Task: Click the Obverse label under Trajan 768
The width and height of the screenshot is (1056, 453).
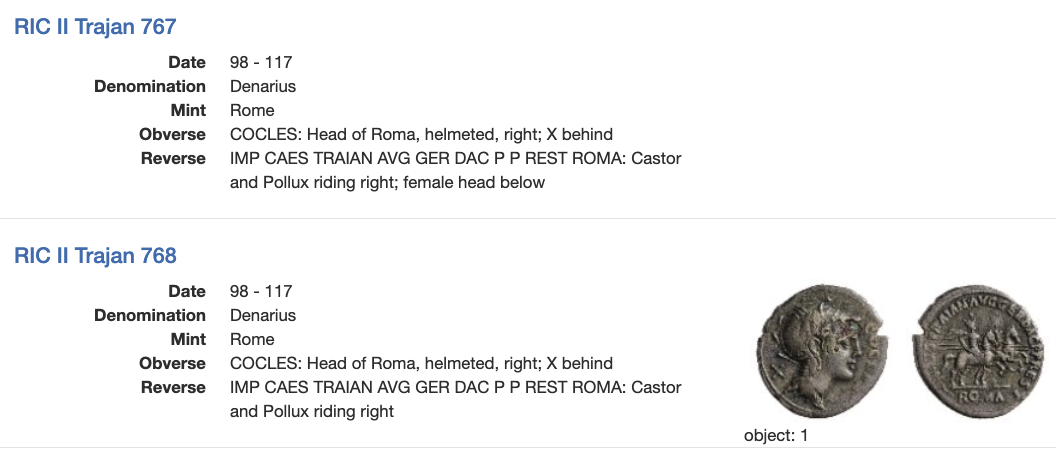Action: (172, 363)
